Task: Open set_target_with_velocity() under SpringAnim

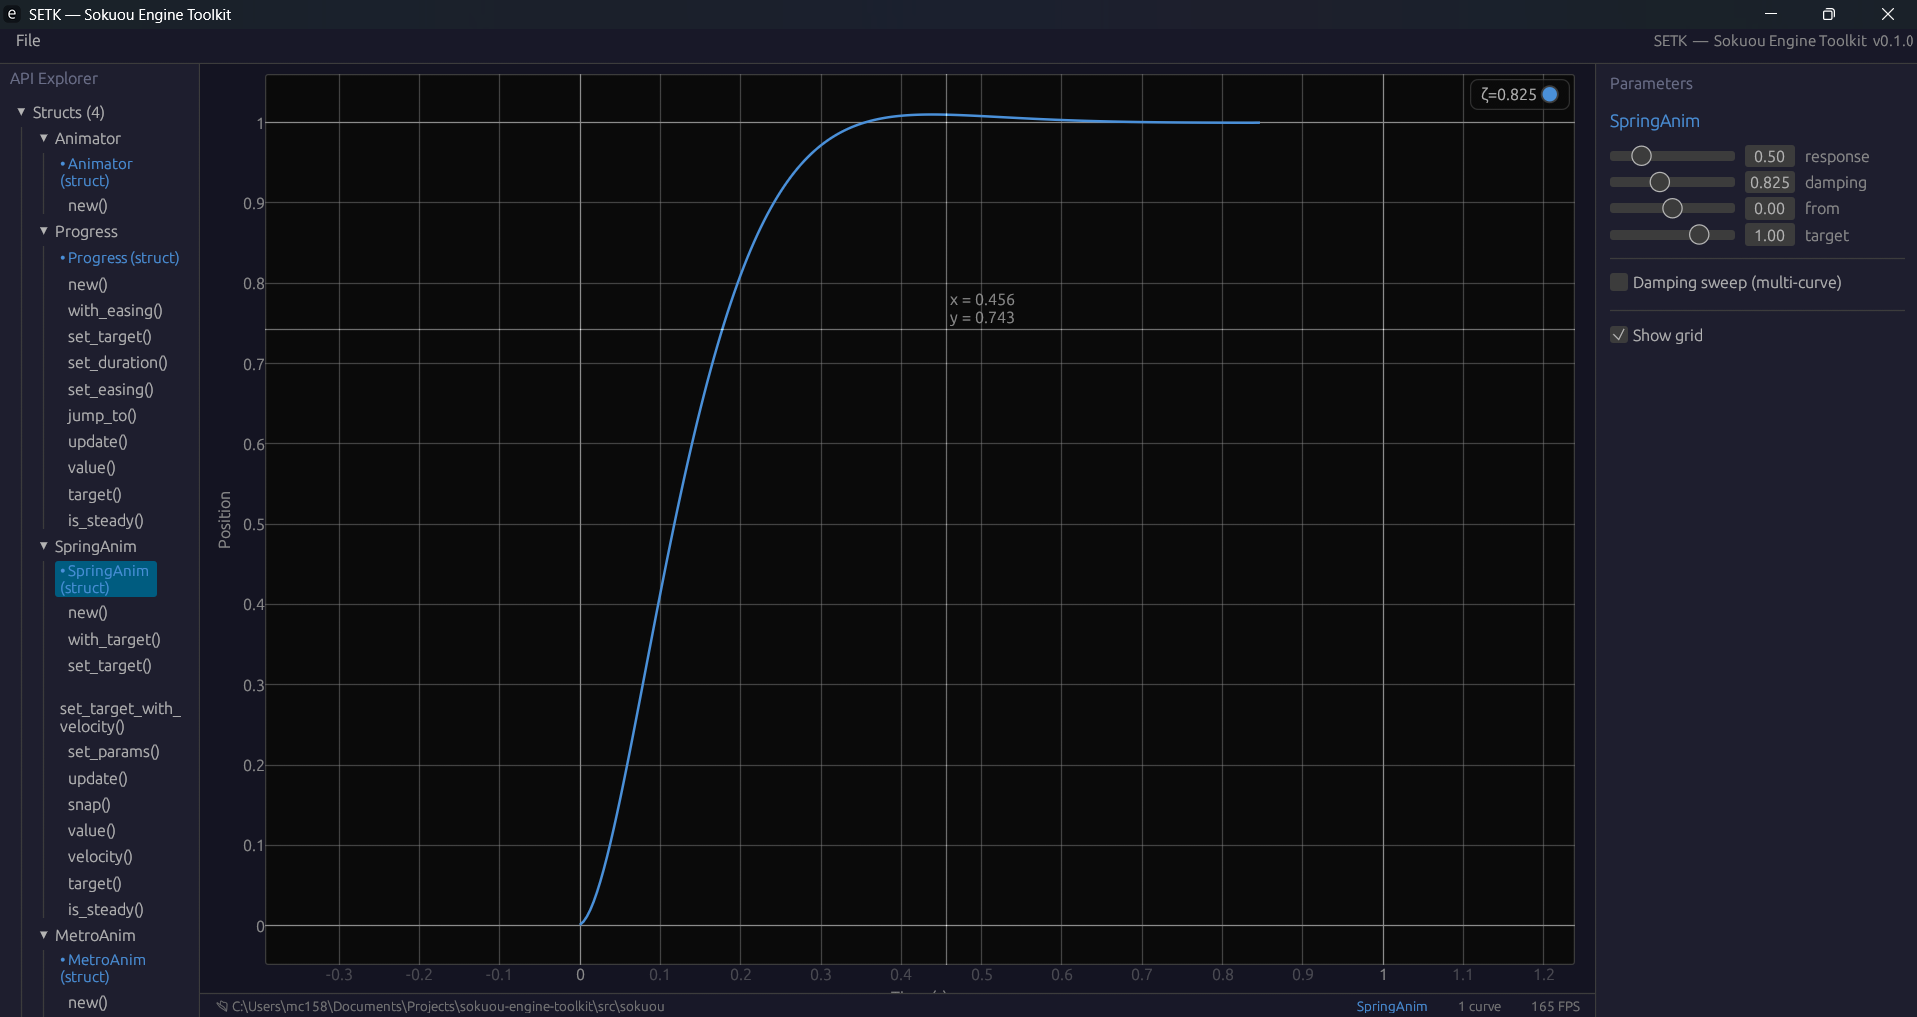Action: pos(120,718)
